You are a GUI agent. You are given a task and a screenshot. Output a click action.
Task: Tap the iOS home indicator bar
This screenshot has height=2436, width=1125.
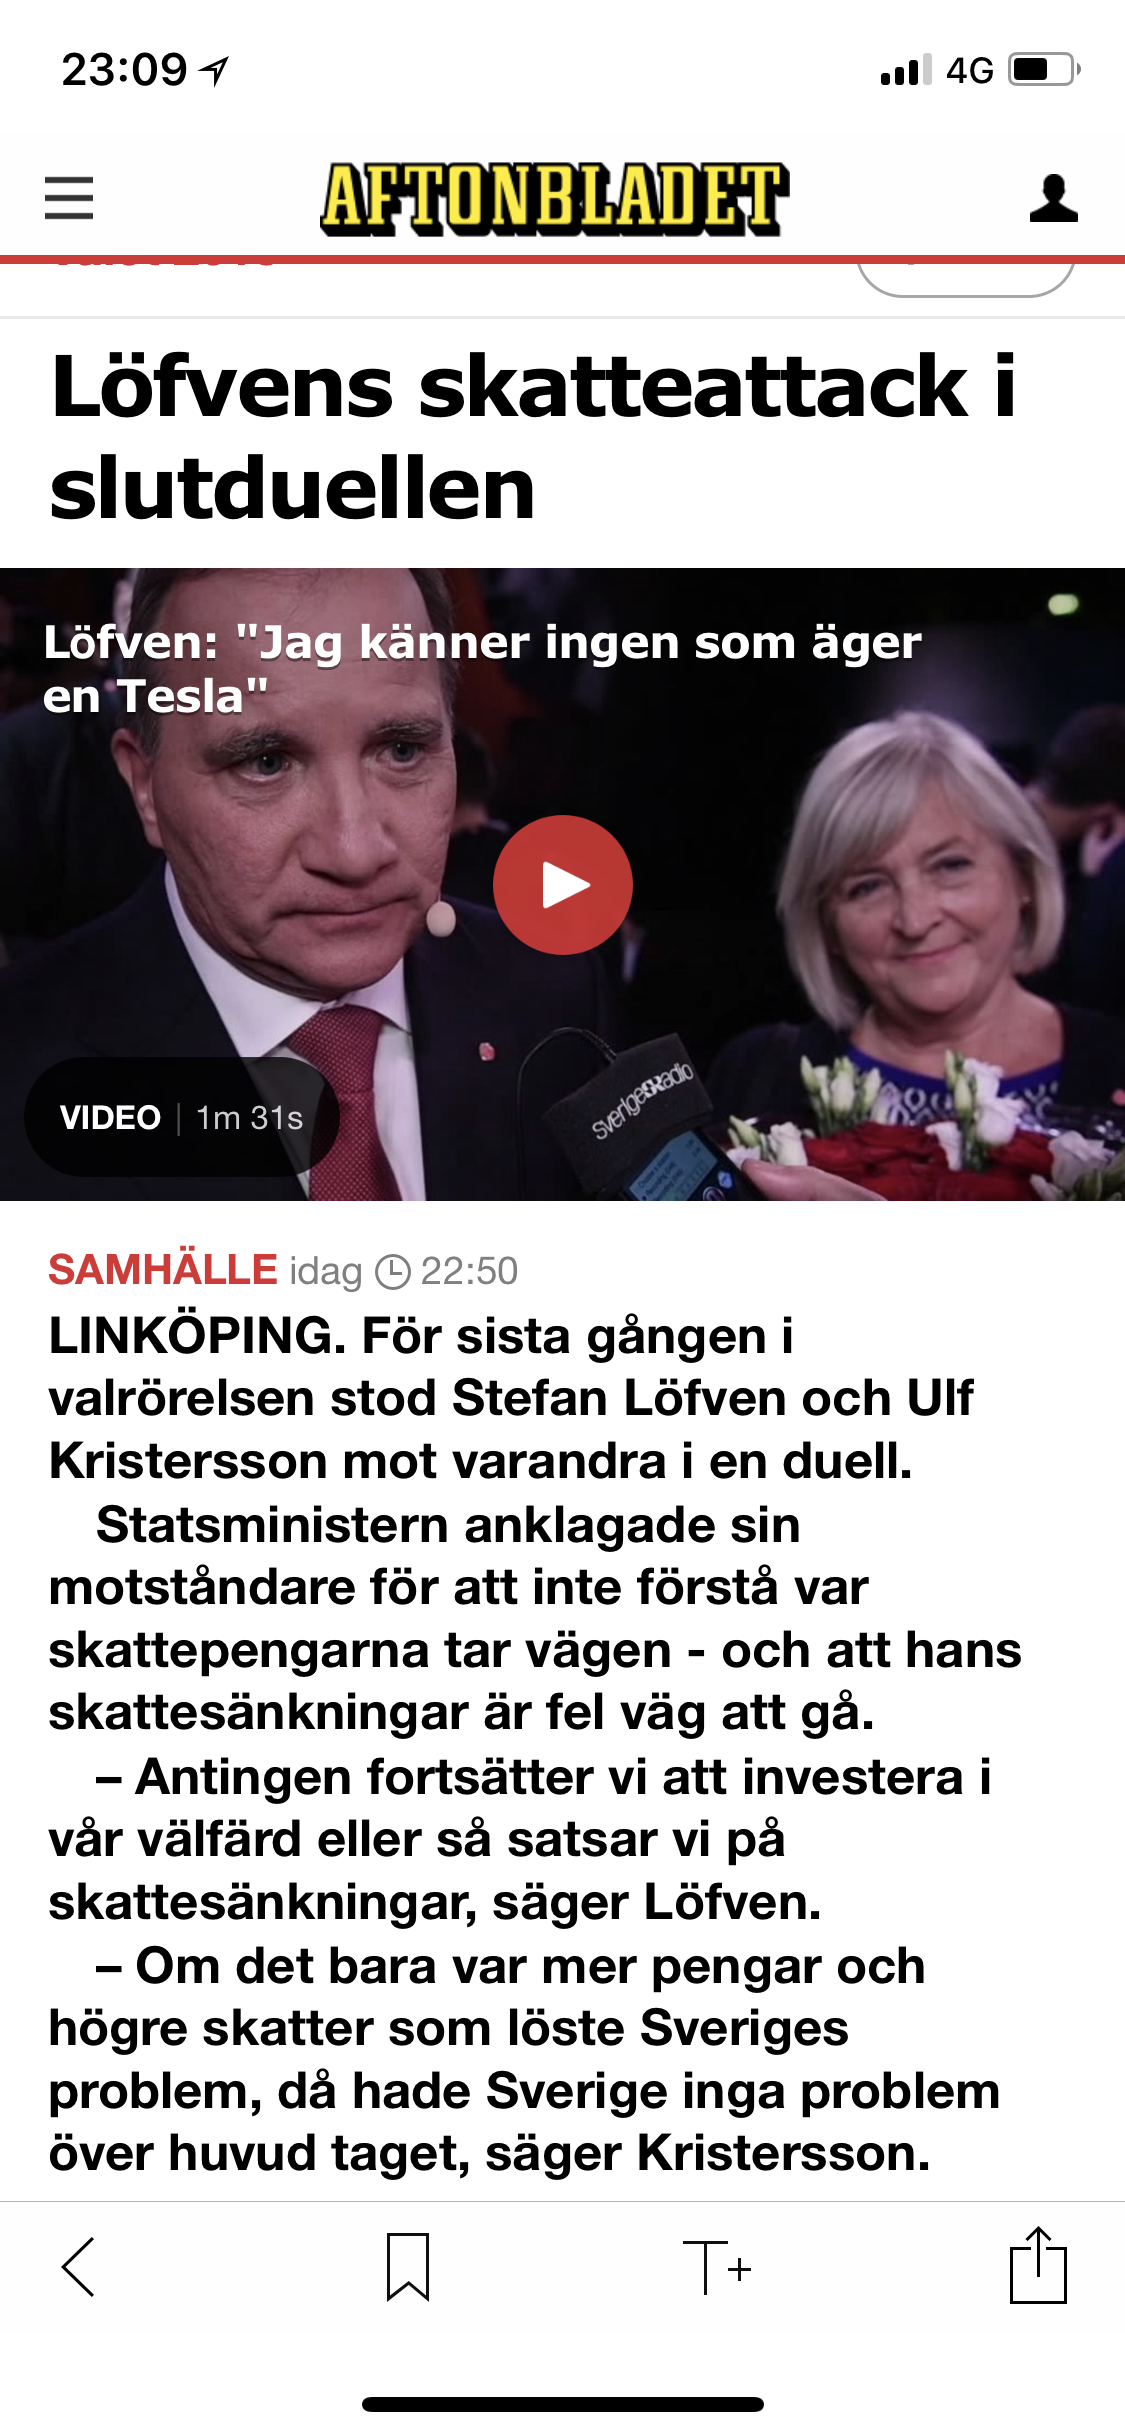tap(563, 2404)
